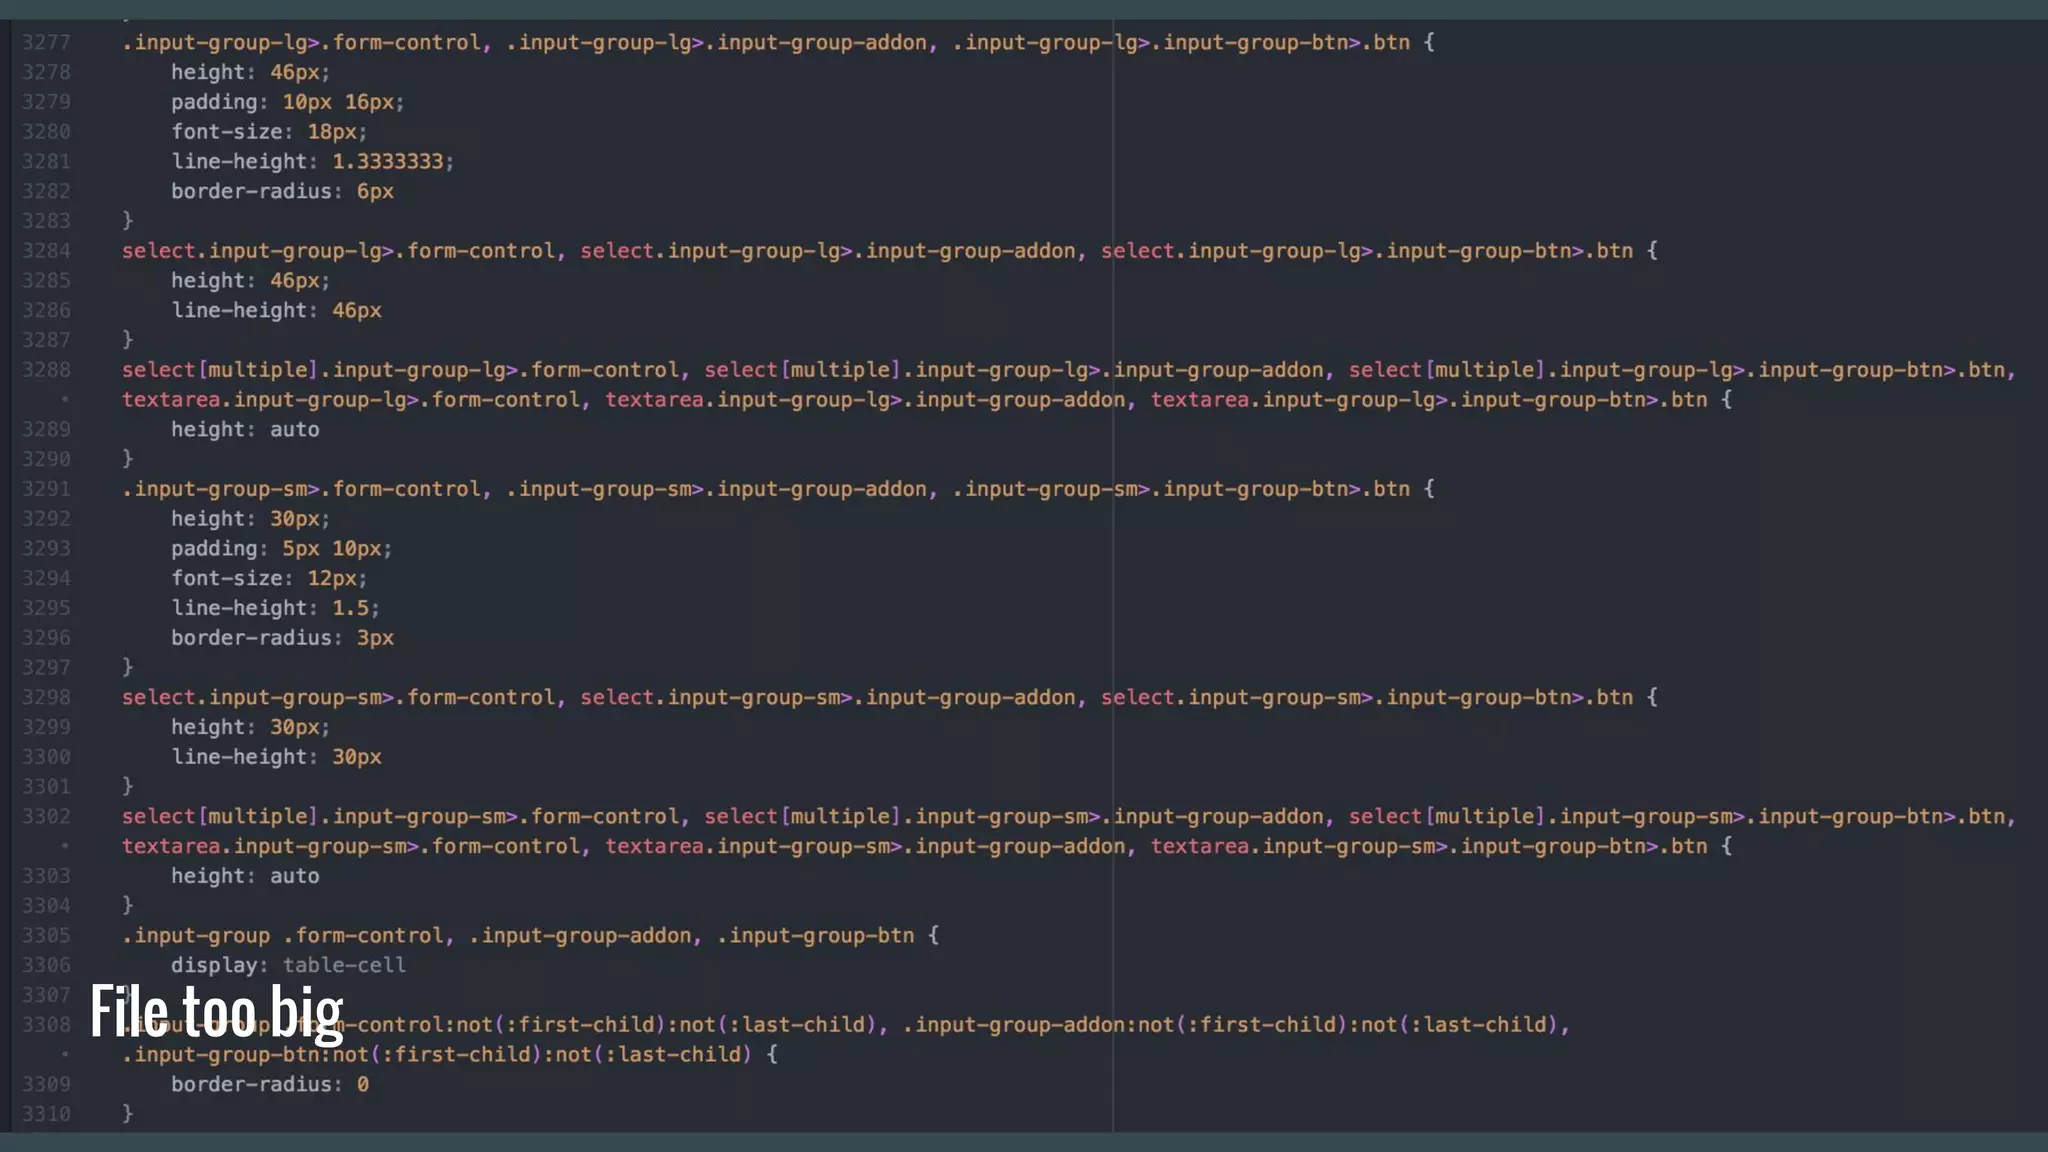Click "select.input-group-sm>.form-control" on line 3298
Screen dimensions: 2048x1152
tap(338, 697)
